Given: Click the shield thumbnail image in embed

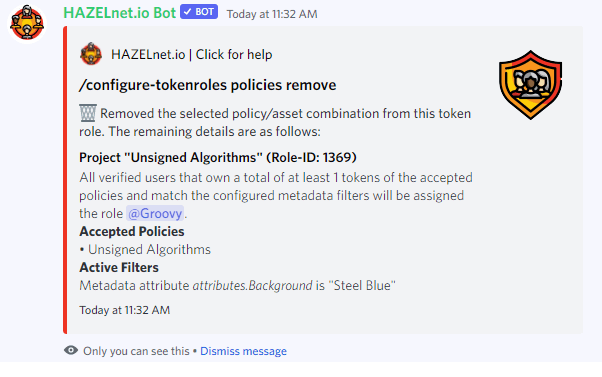Looking at the screenshot, I should [531, 85].
